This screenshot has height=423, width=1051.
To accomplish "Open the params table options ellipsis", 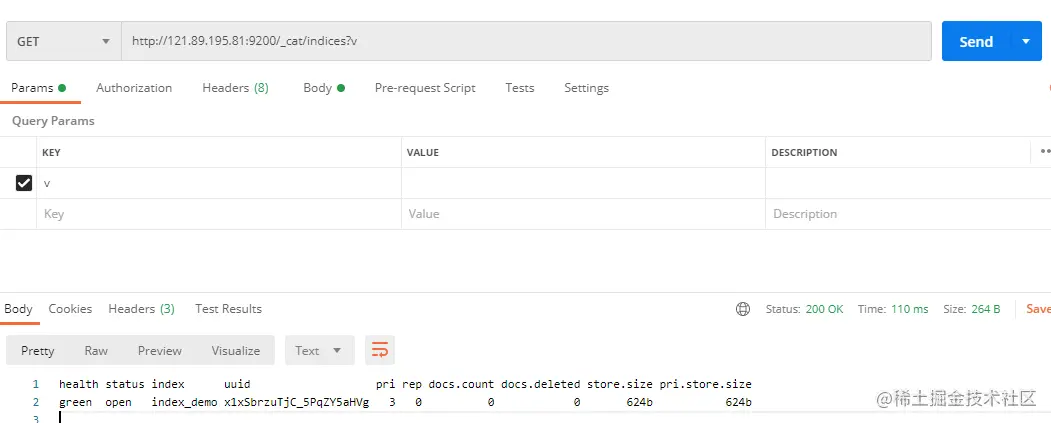I will (x=1045, y=152).
